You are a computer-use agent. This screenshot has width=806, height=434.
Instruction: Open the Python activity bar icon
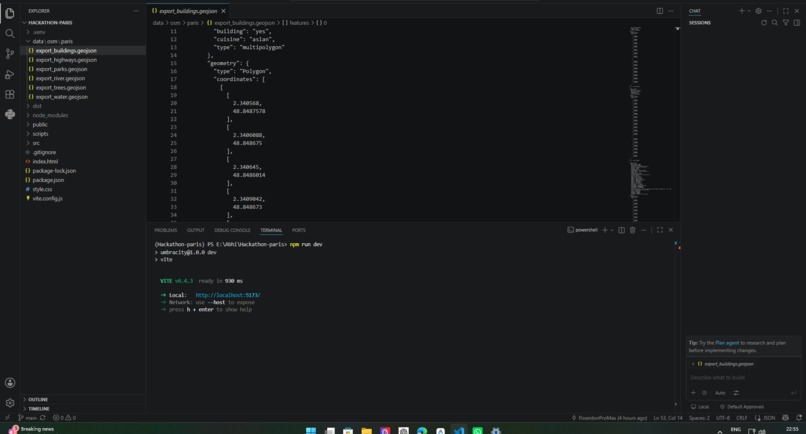[x=10, y=114]
